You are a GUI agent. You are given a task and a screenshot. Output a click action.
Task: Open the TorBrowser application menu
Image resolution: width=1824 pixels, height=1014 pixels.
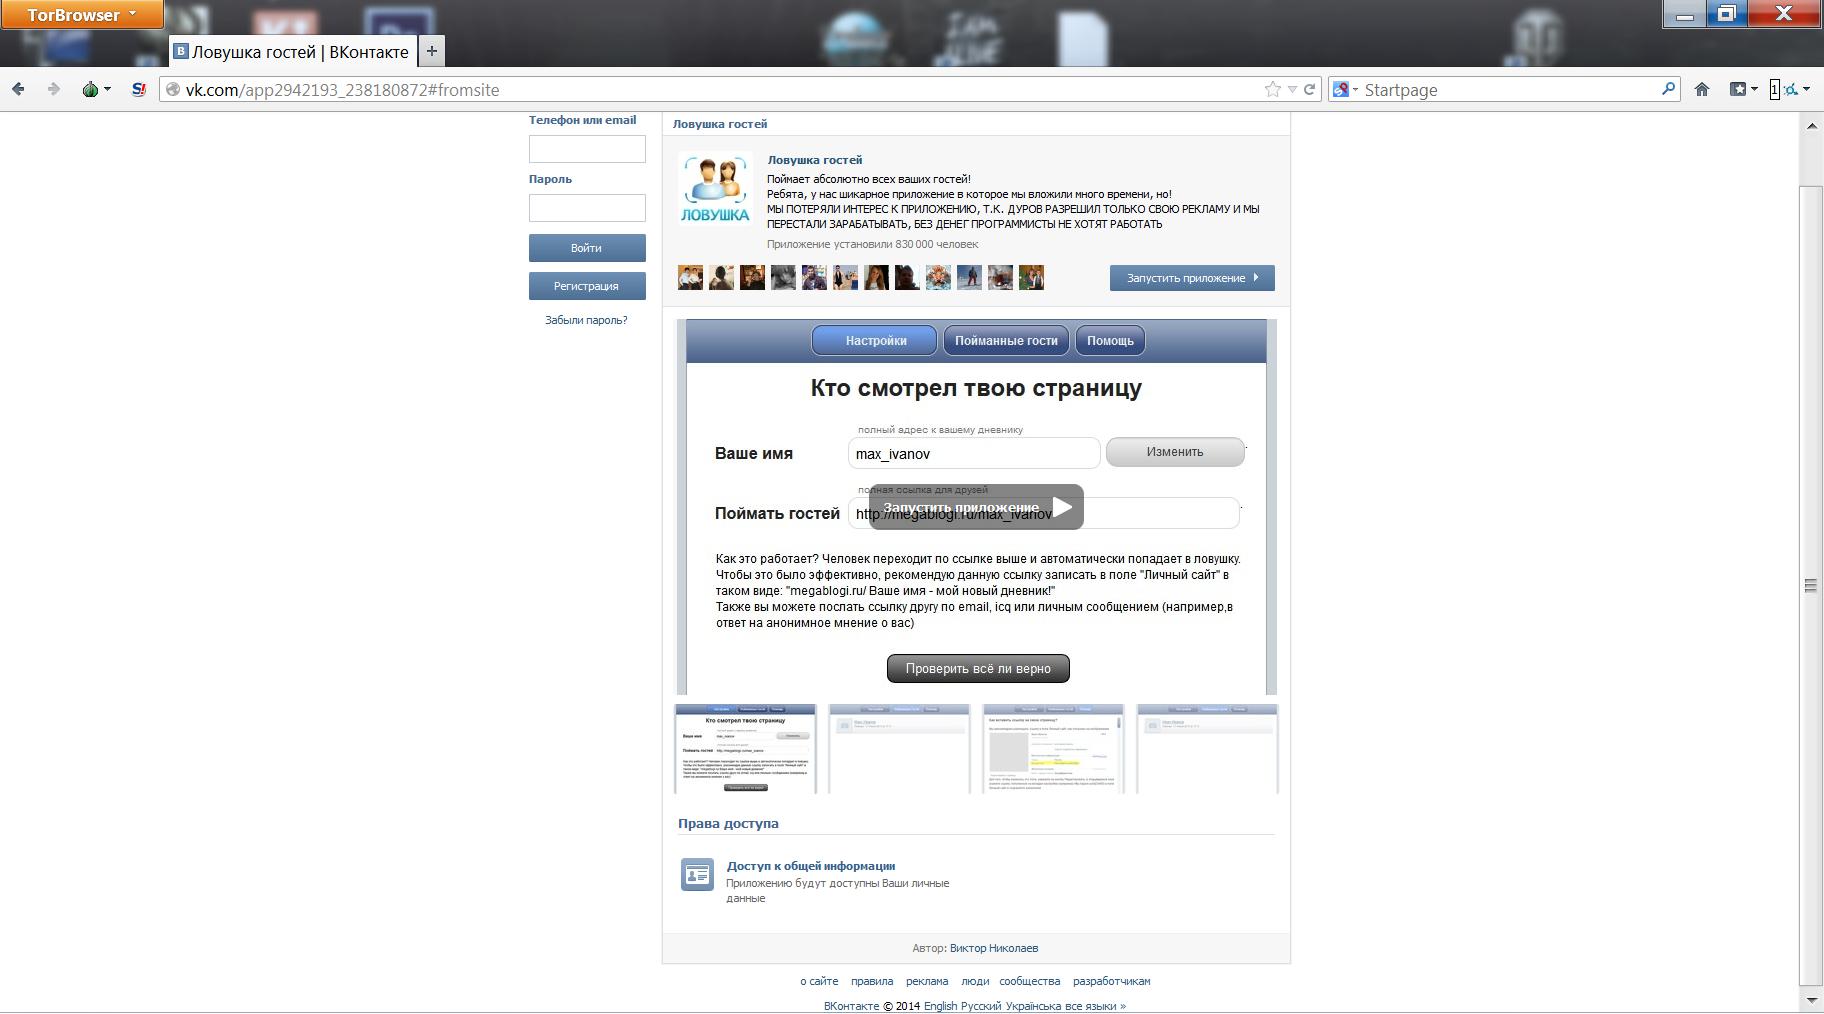82,14
